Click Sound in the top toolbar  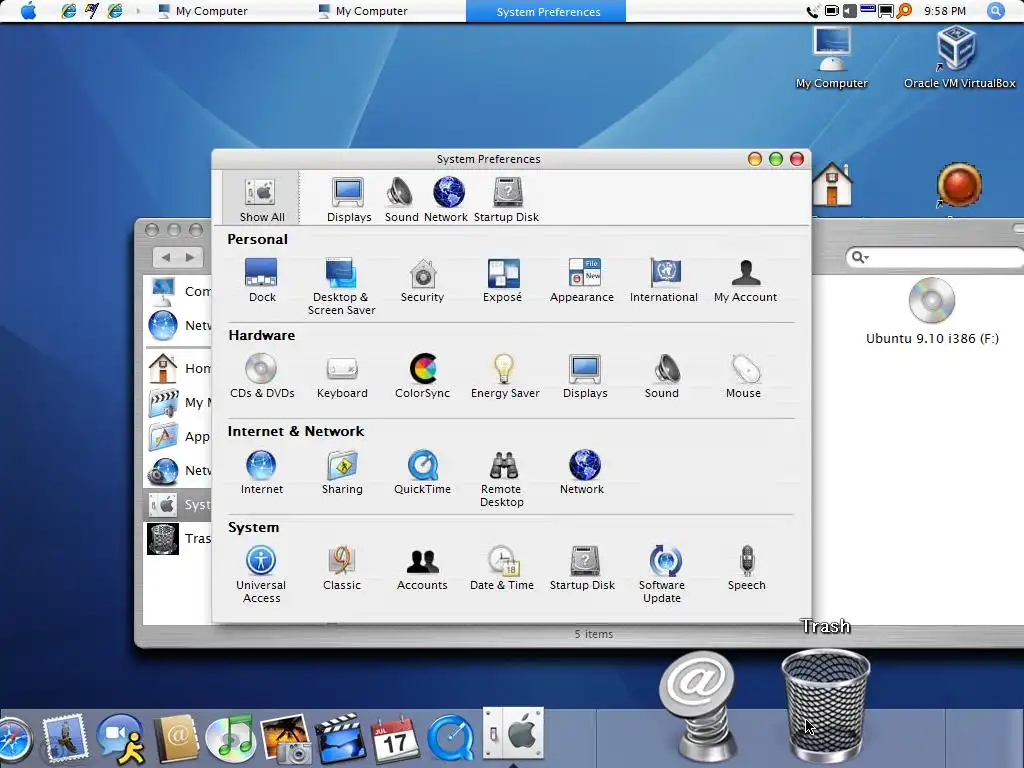401,200
